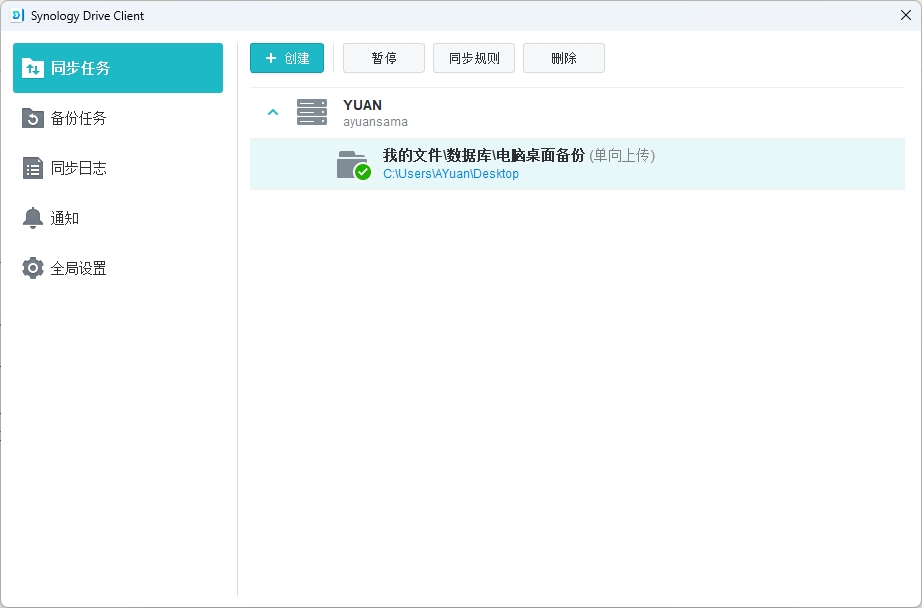The height and width of the screenshot is (608, 922).
Task: Close the Synology Drive Client window
Action: coord(905,15)
